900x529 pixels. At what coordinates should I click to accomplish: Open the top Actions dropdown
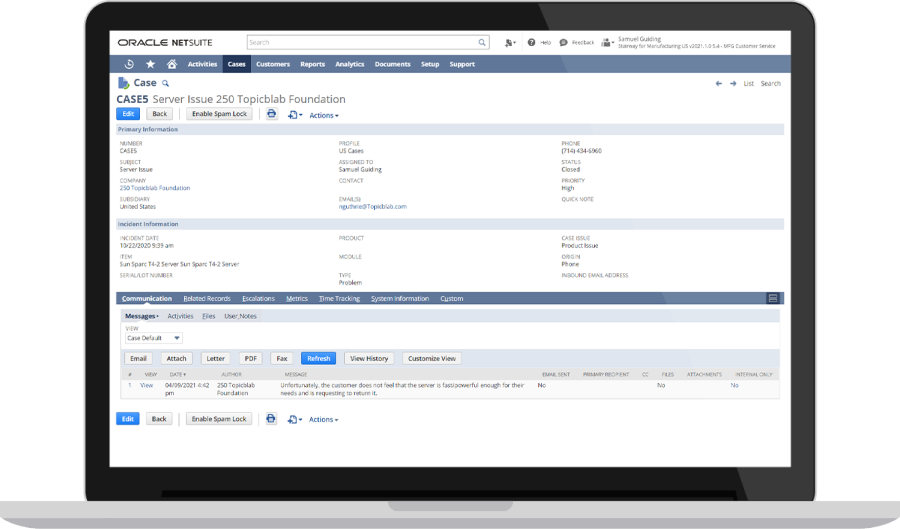(x=324, y=115)
